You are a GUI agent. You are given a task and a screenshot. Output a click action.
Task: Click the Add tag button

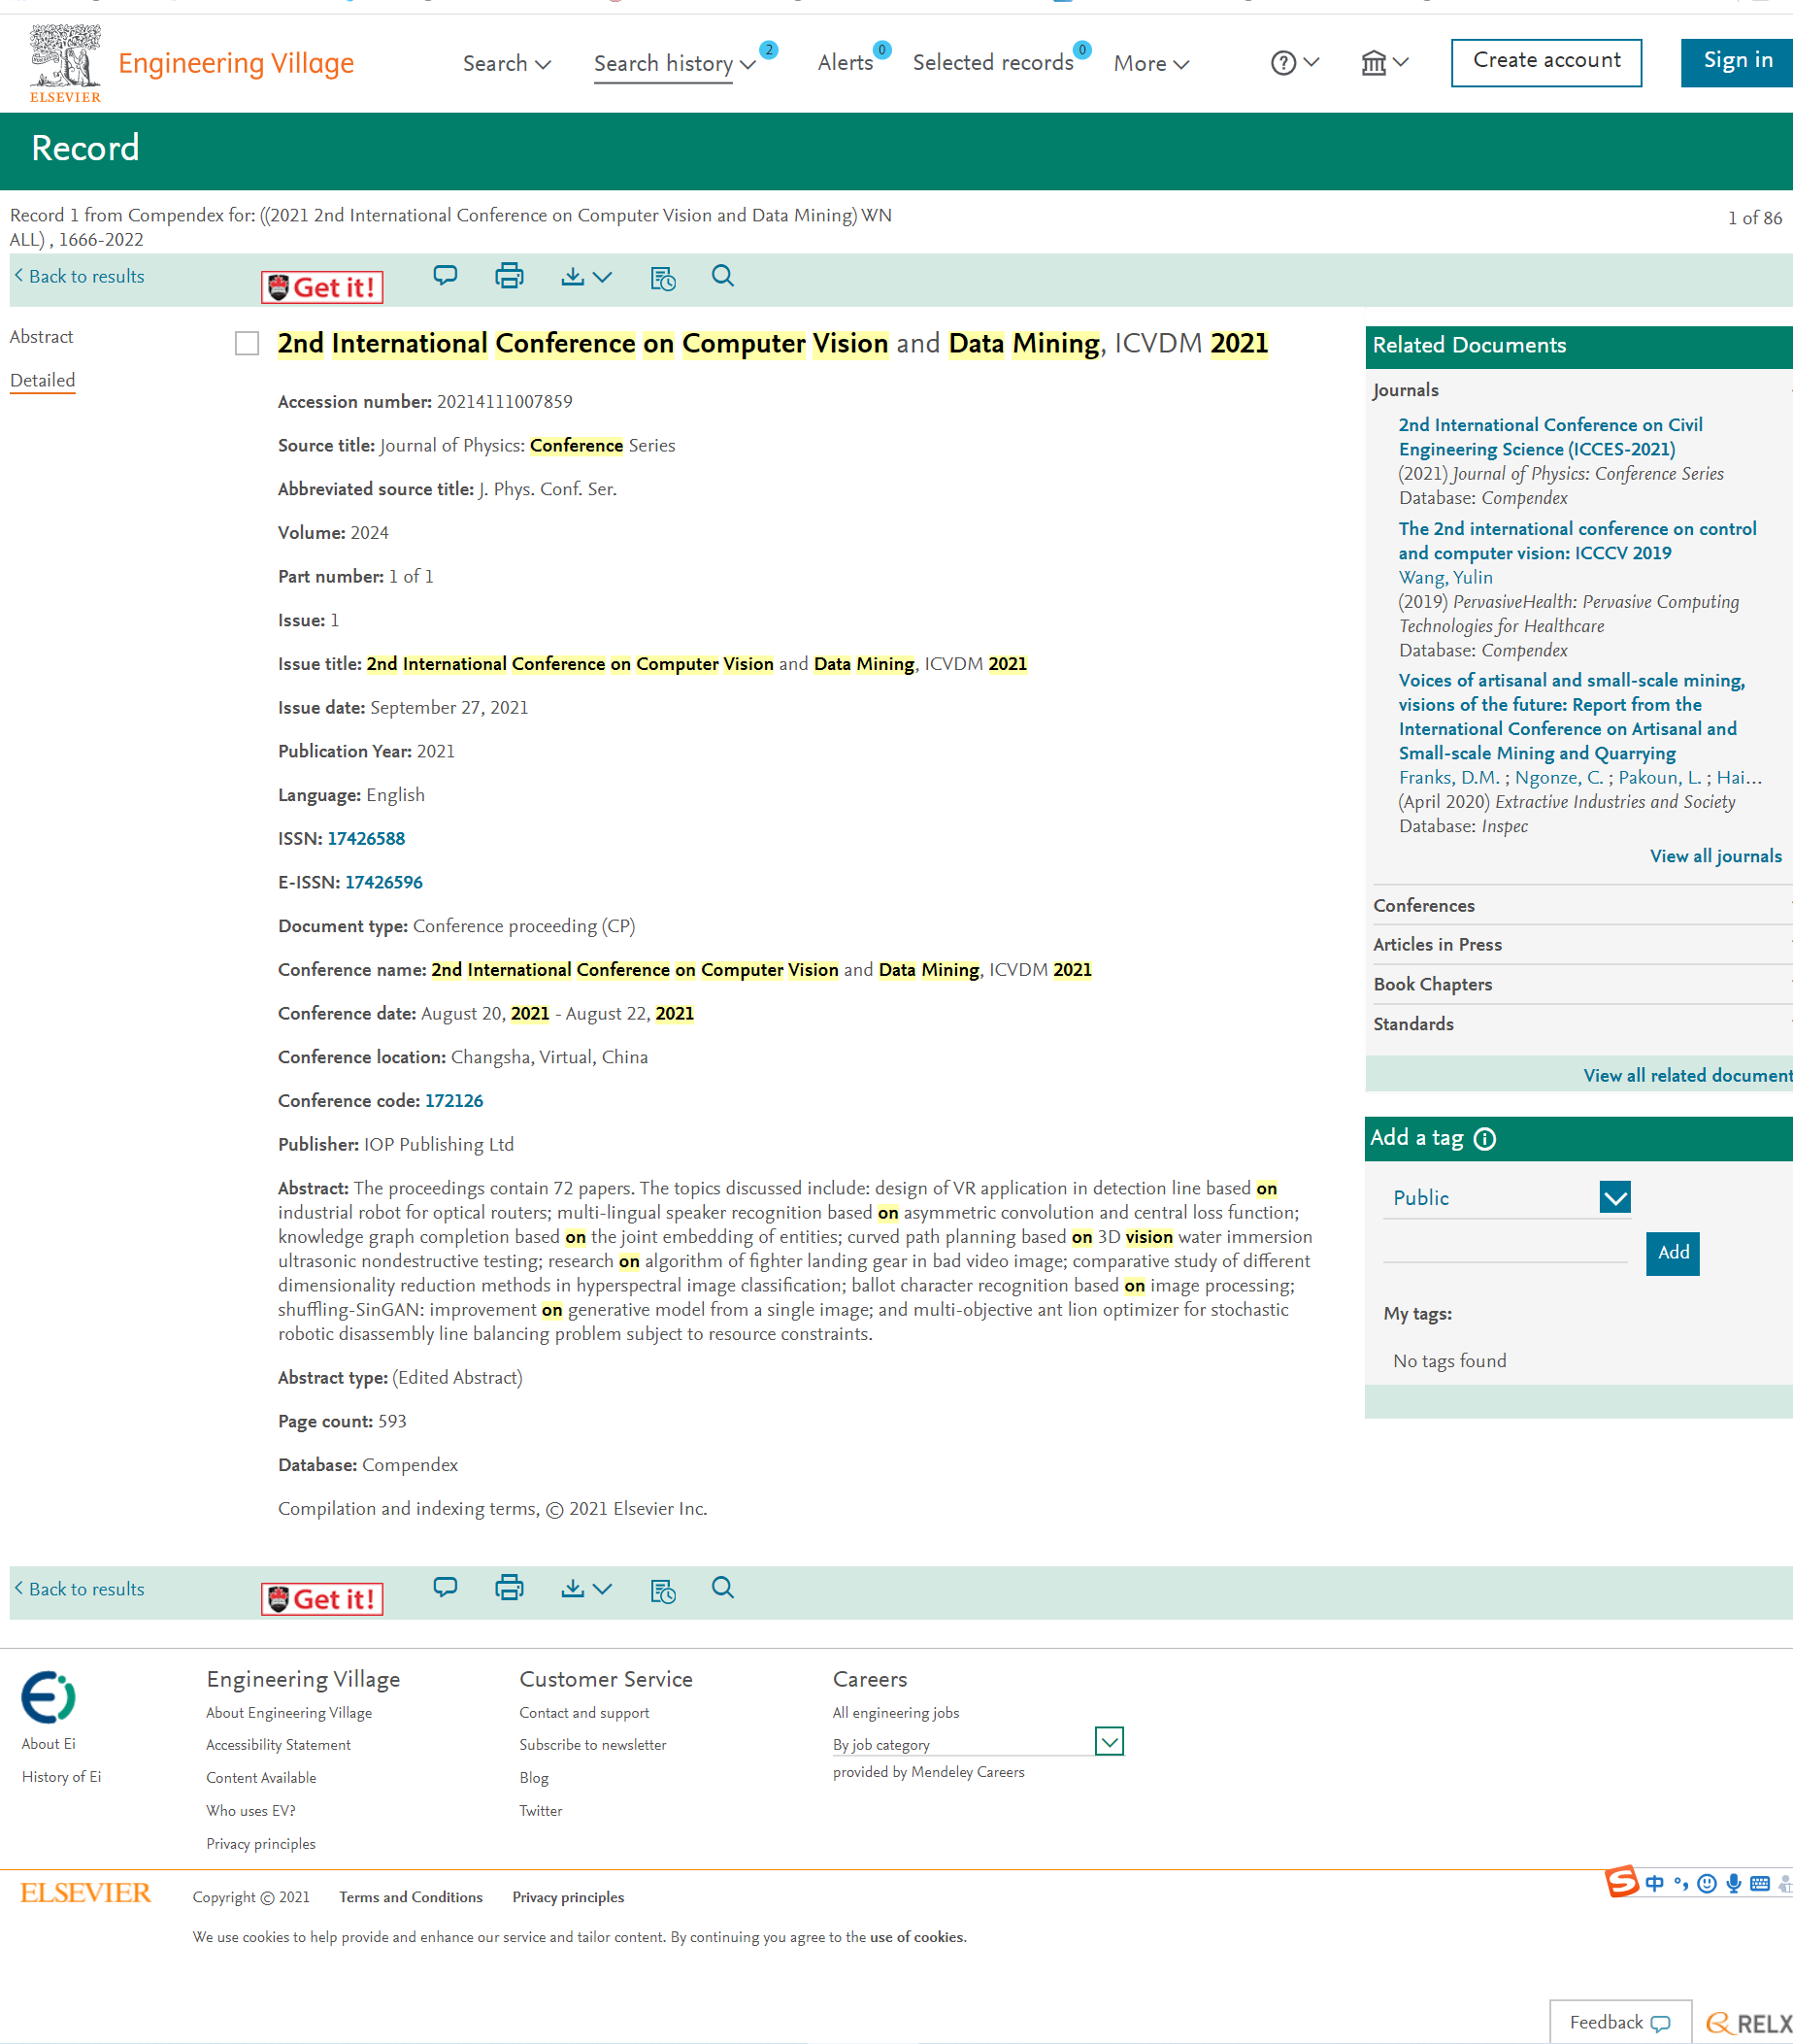[x=1673, y=1253]
